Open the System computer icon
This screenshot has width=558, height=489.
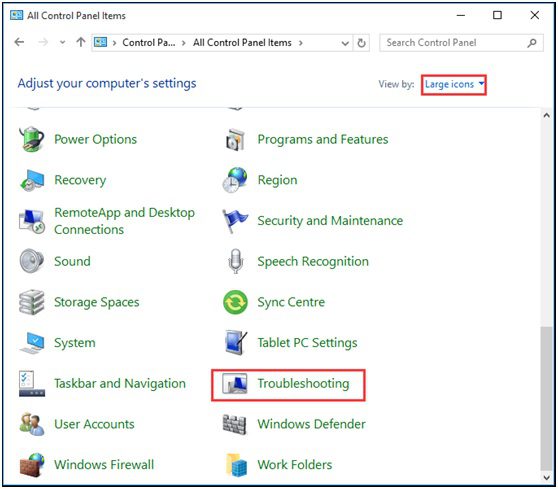[x=32, y=343]
